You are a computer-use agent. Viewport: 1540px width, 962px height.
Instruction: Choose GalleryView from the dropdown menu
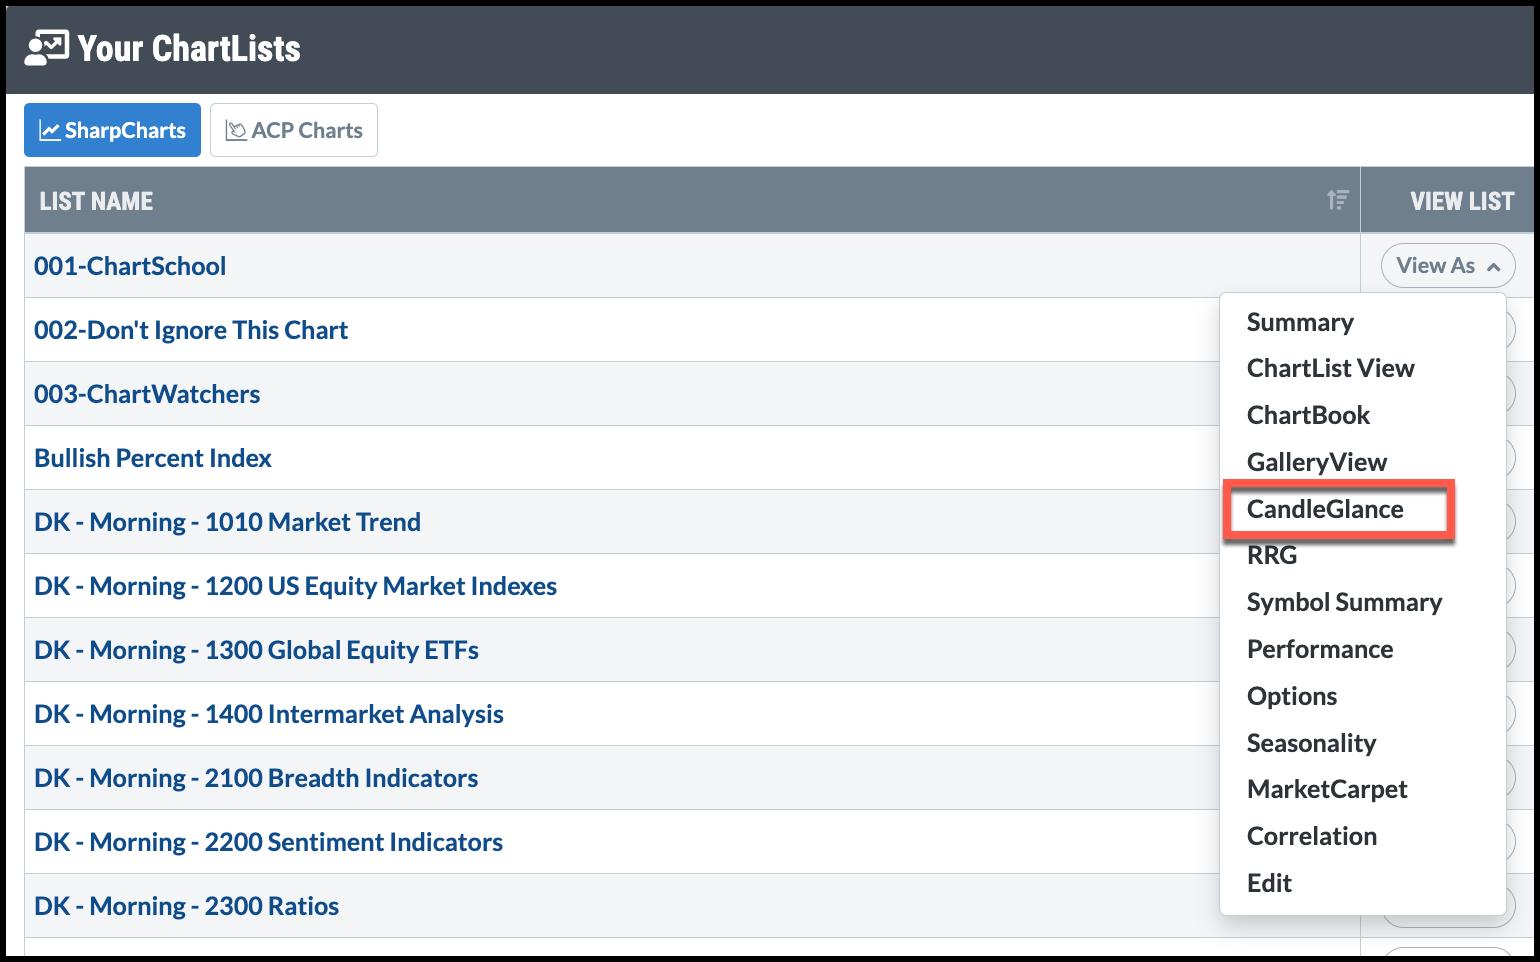coord(1316,462)
